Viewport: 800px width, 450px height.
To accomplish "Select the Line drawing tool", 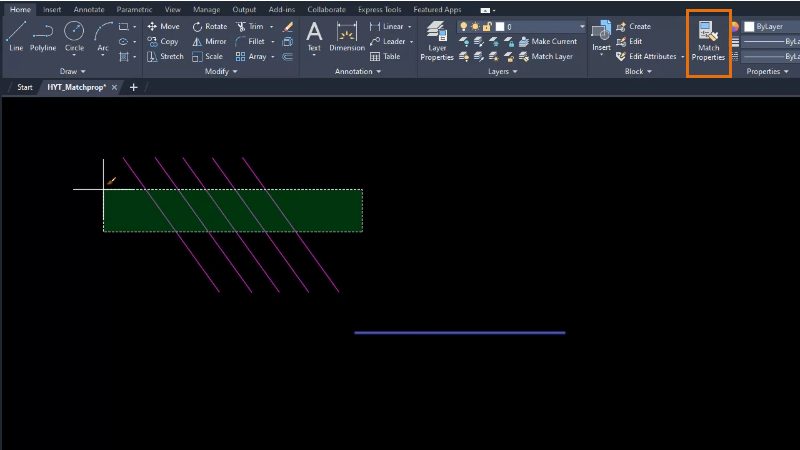I will [16, 36].
